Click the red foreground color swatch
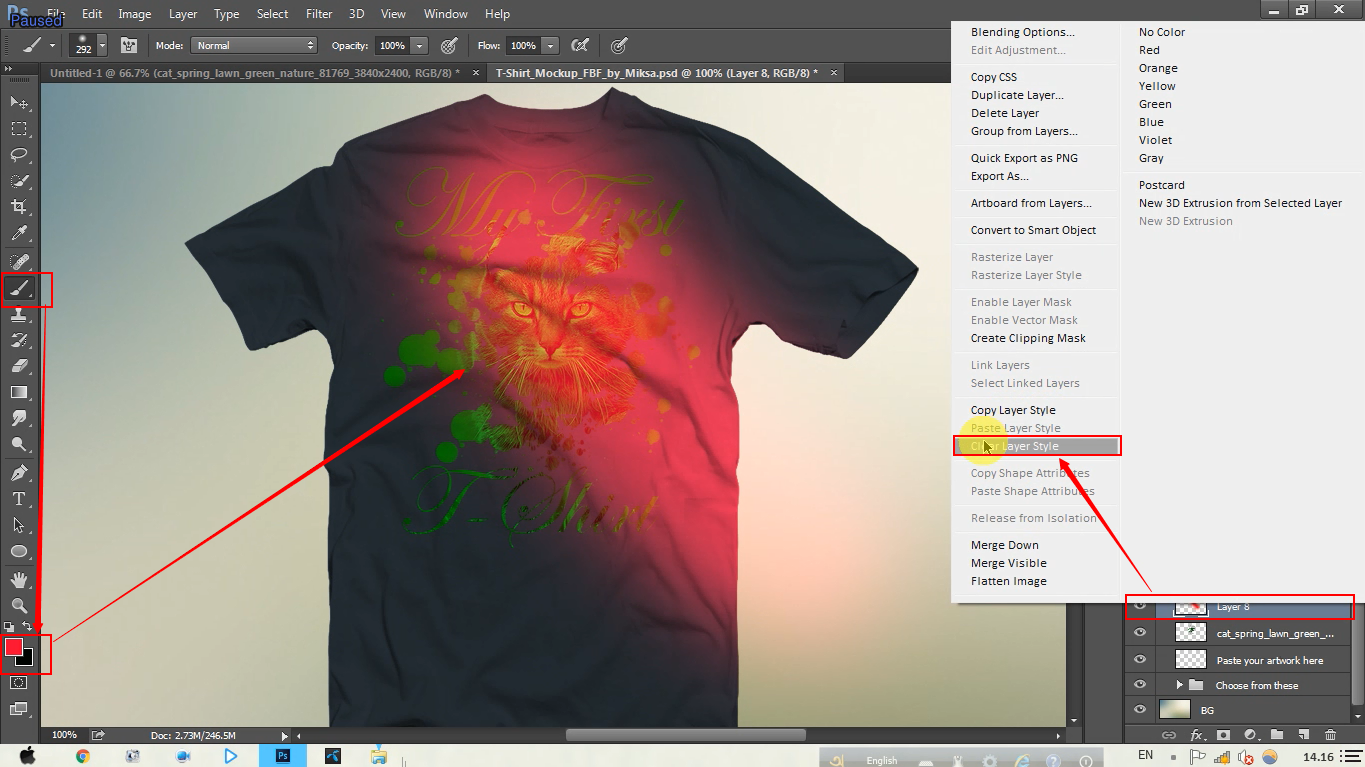 (15, 649)
